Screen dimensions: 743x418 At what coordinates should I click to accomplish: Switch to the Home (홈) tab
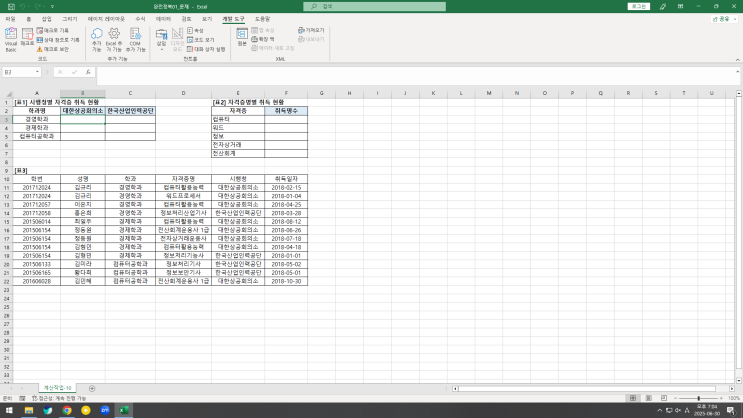coord(28,19)
